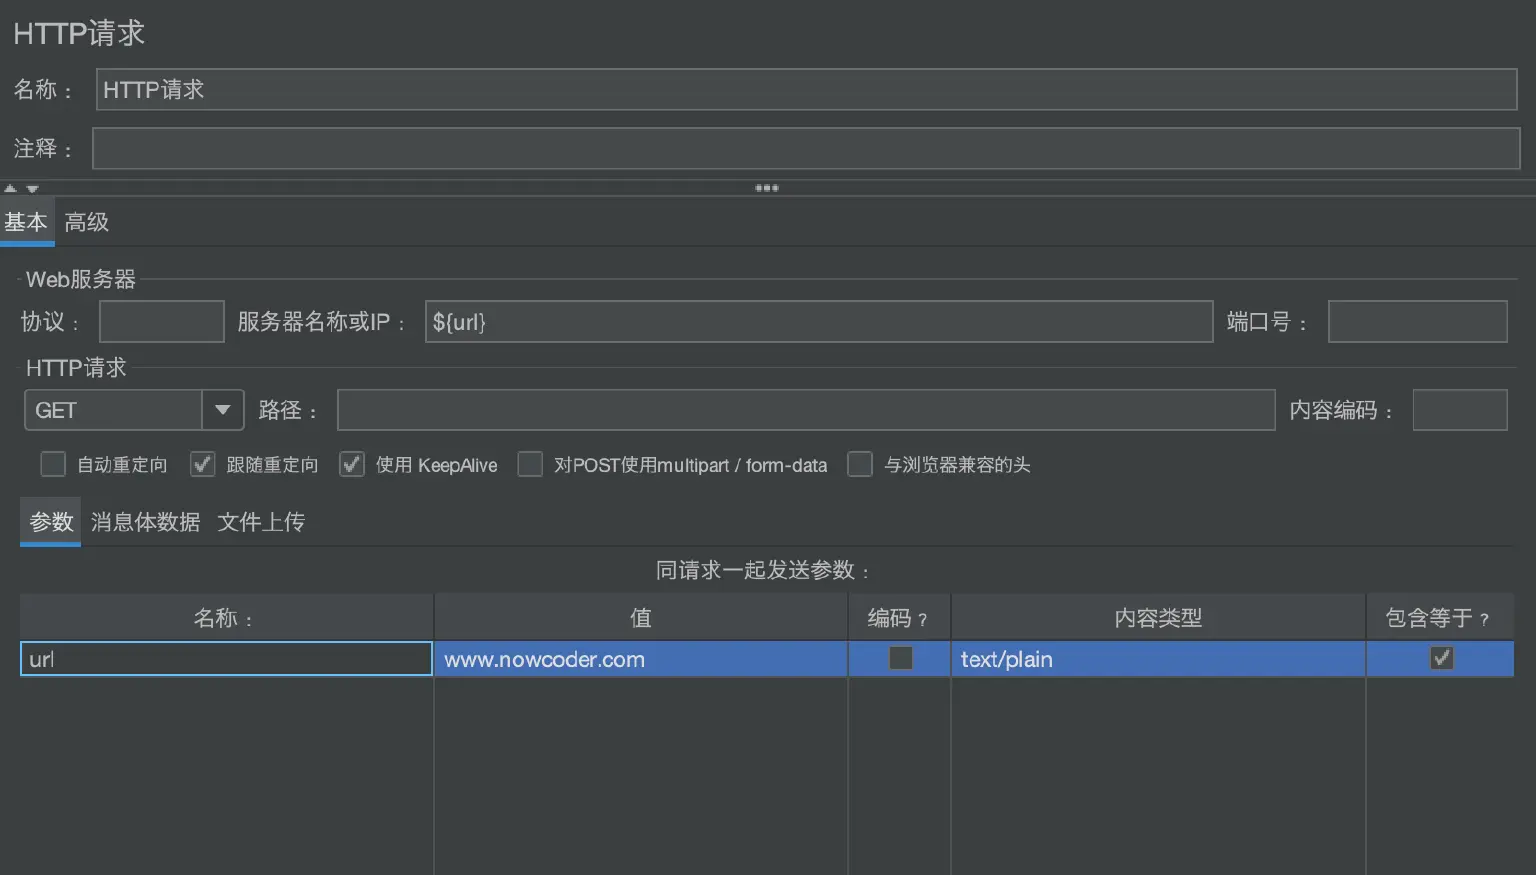Uncheck 包含等于 for the url row
1536x875 pixels.
[x=1440, y=658]
